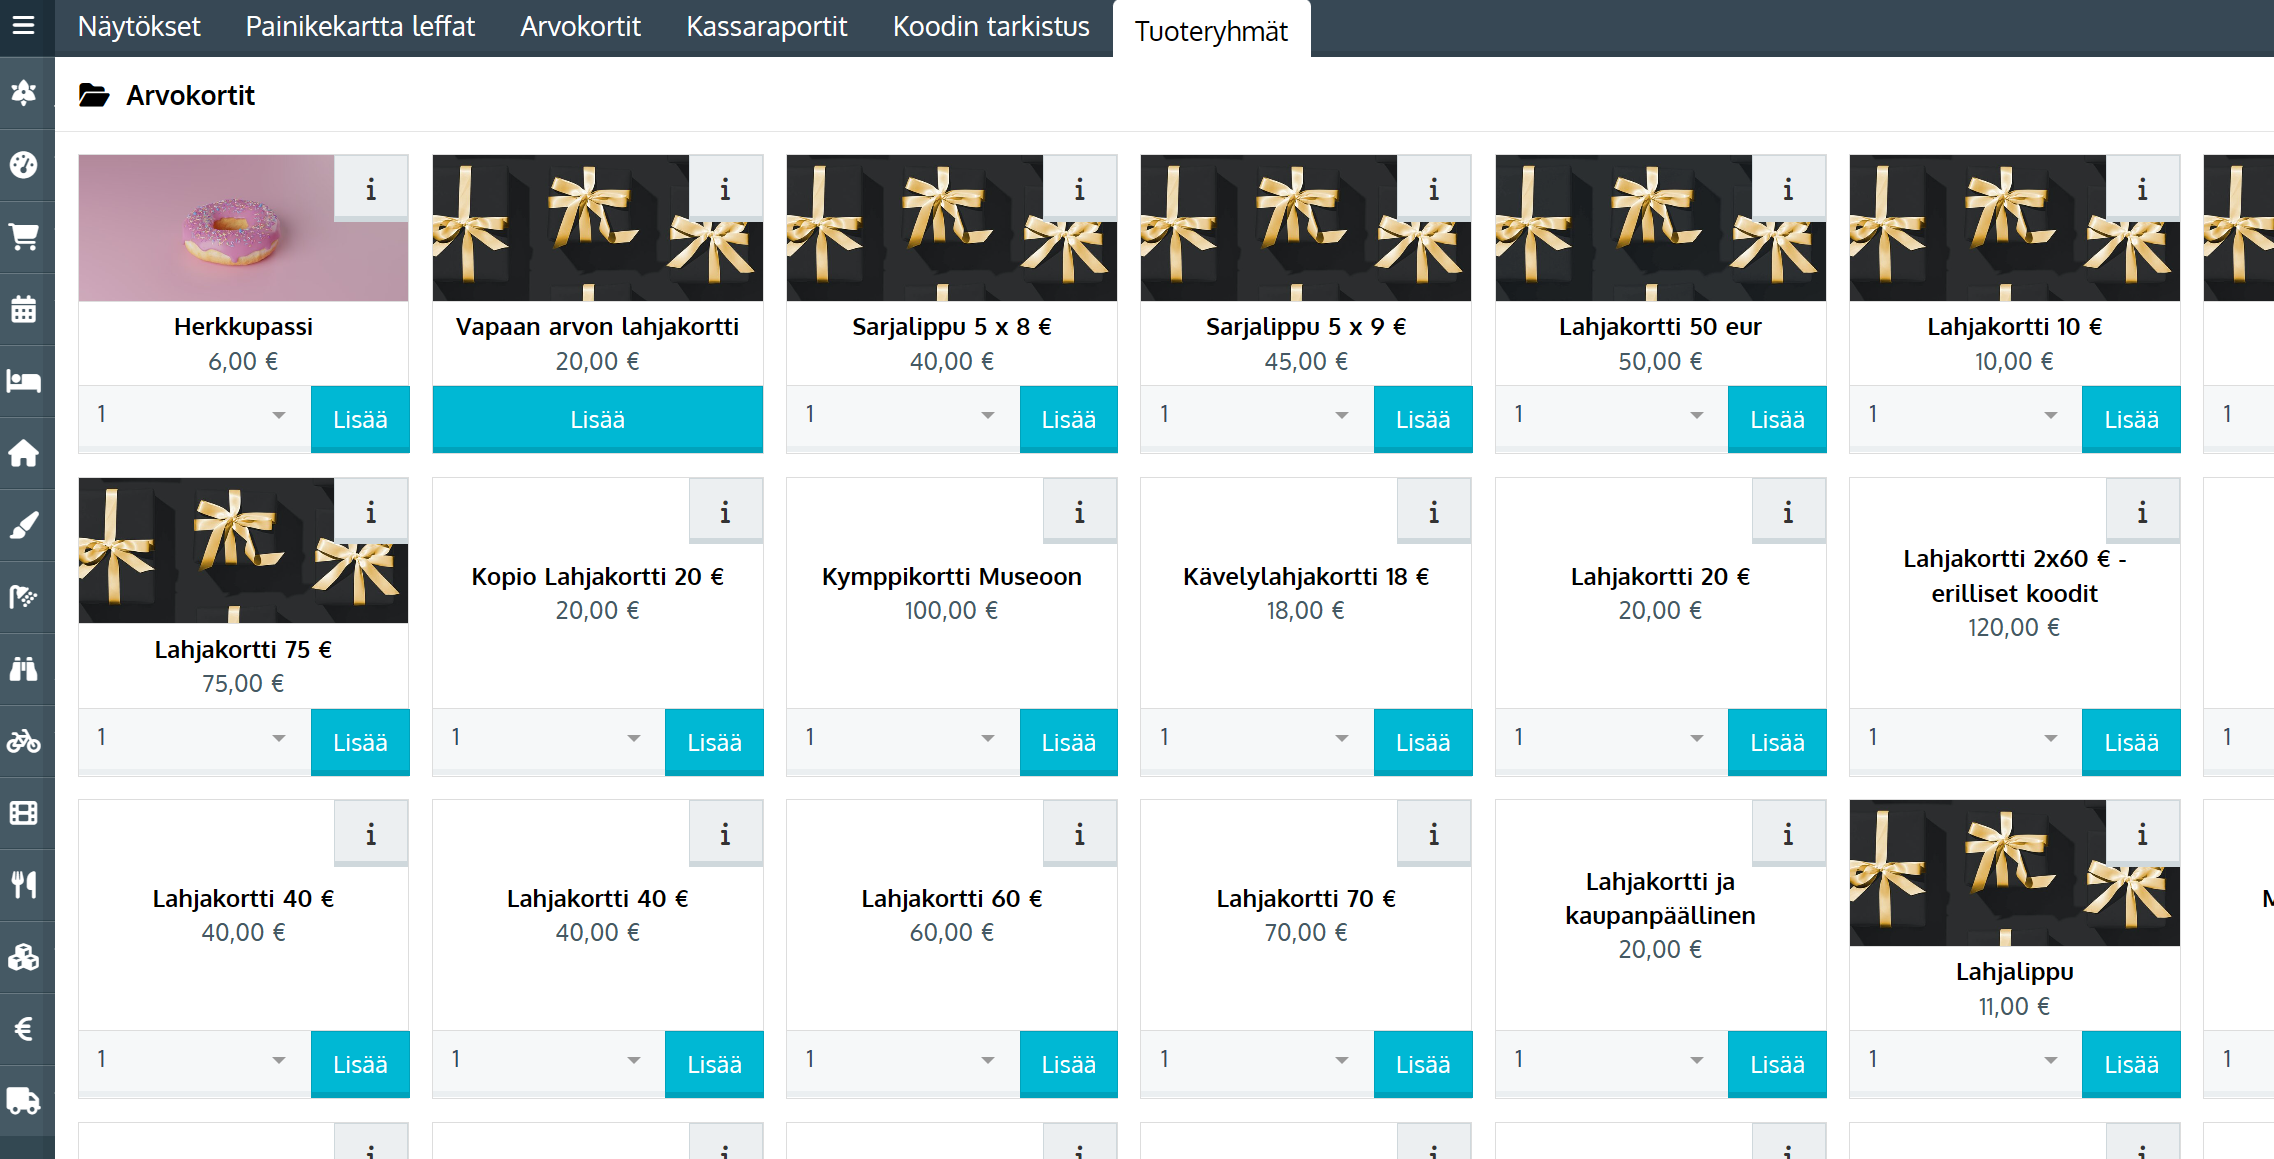Click Lisää for Lahjalippu

click(x=2131, y=1064)
